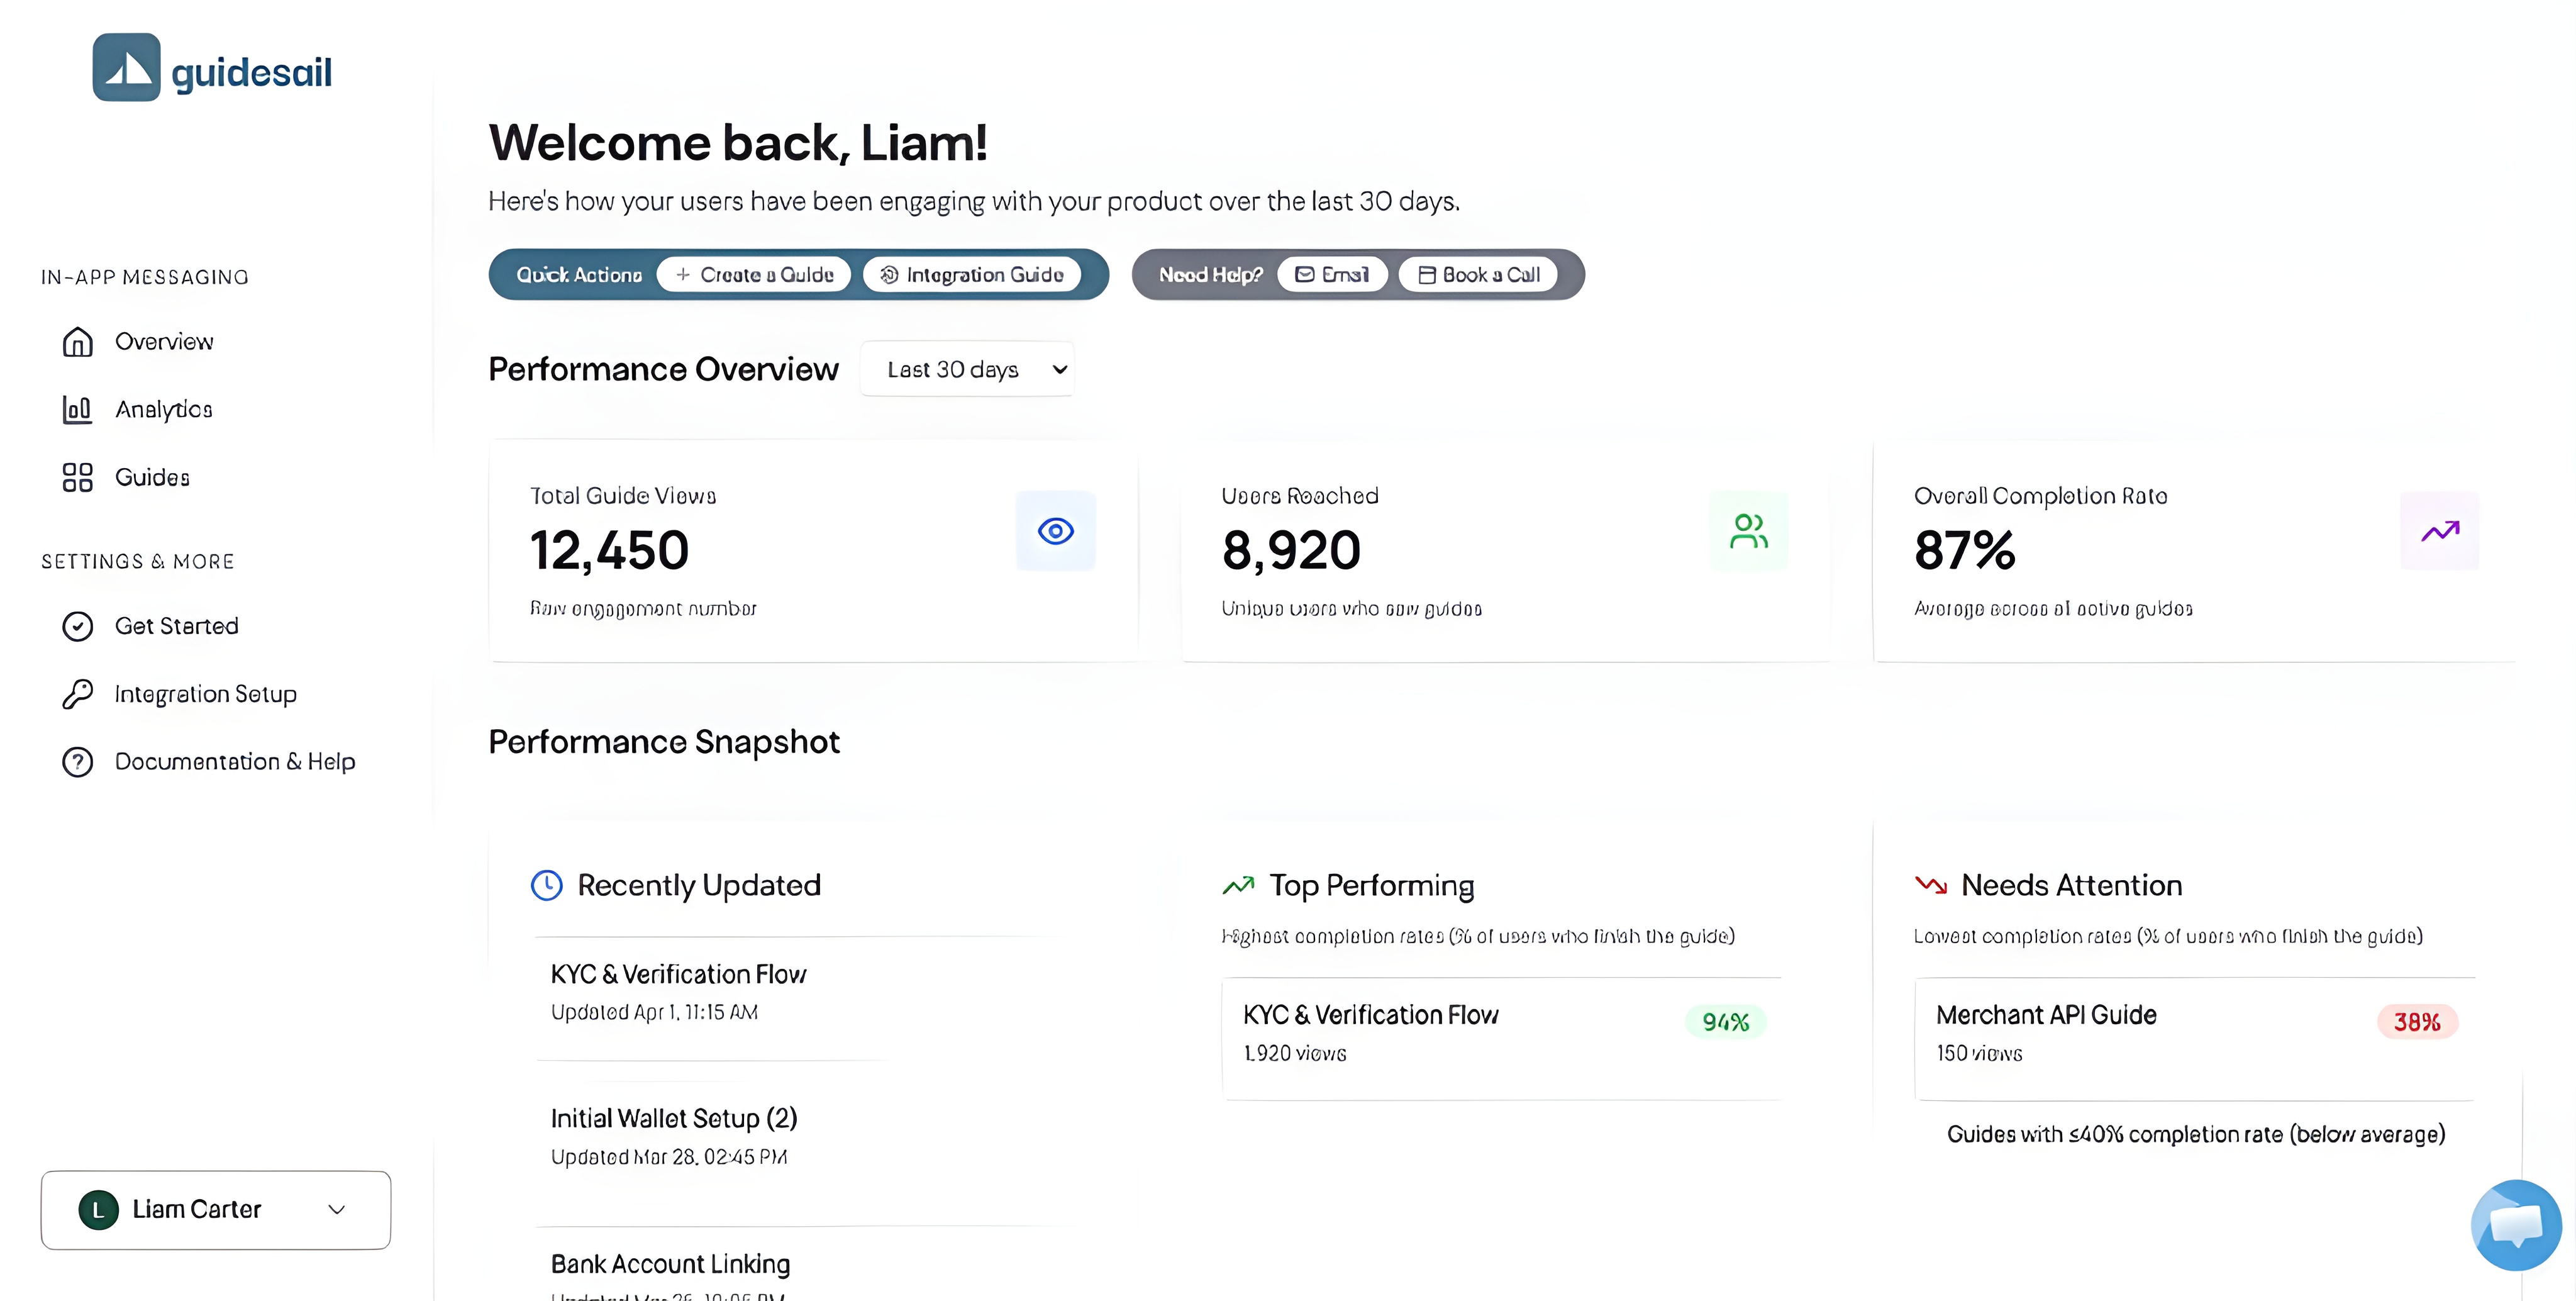This screenshot has width=2576, height=1301.
Task: Click the eye icon on Total Guide Views
Action: (x=1055, y=531)
